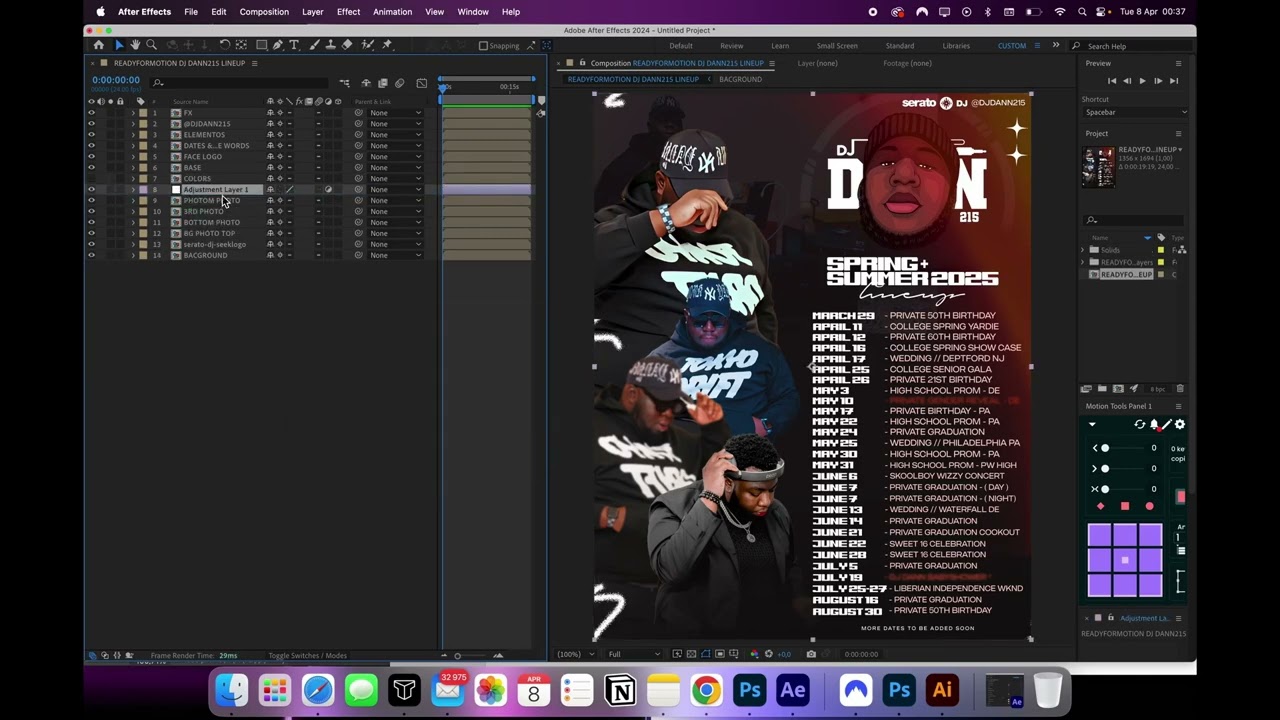The height and width of the screenshot is (720, 1280).
Task: Open the Layer menu
Action: pos(313,12)
